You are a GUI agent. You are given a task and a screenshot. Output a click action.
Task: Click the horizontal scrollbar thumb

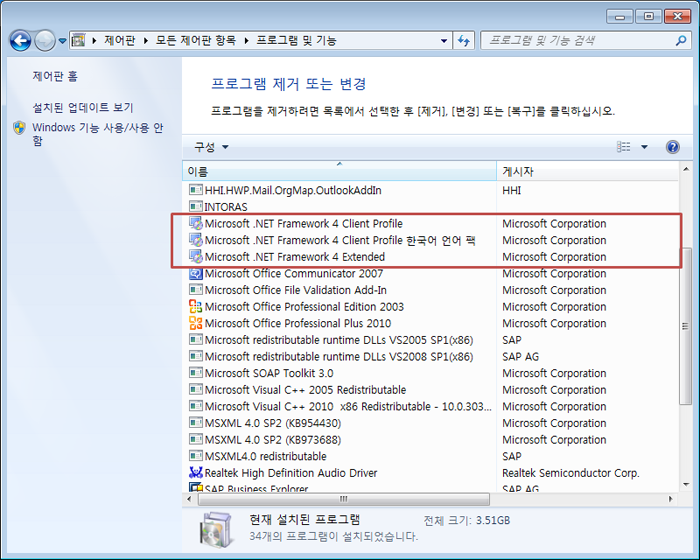pos(343,499)
